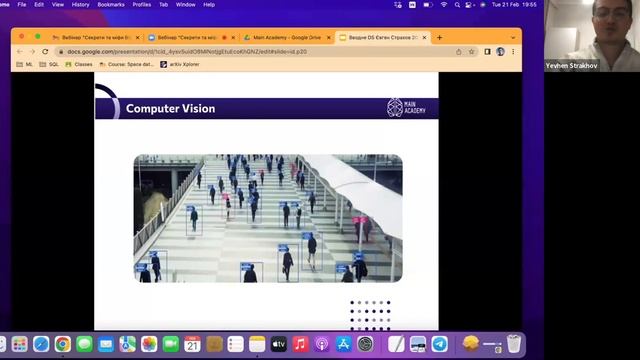Switch to first Вебінар tab
Image resolution: width=640 pixels, height=360 pixels.
coord(96,38)
